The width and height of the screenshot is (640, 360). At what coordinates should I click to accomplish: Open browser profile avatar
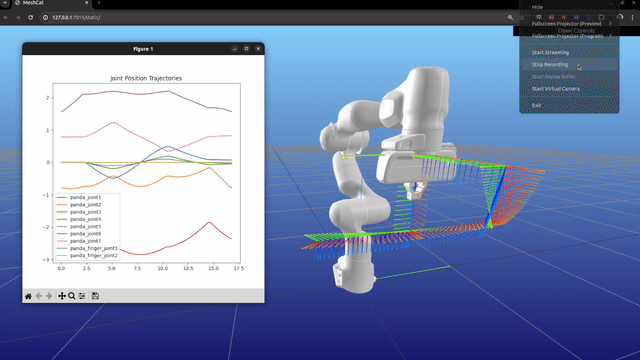tap(620, 18)
